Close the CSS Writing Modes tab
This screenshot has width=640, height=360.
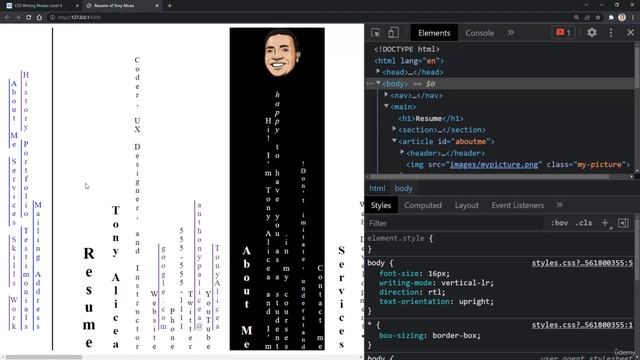(x=77, y=6)
